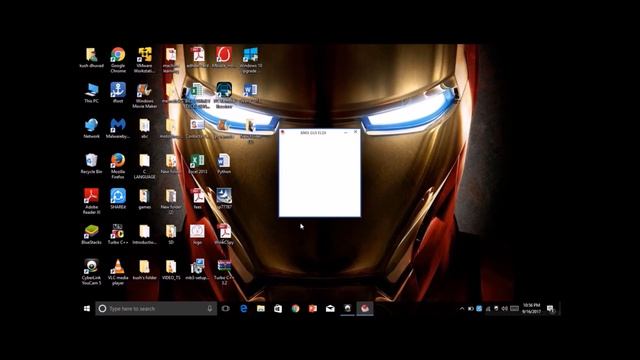Open This PC desktop icon
Viewport: 640px width, 360px height.
[x=91, y=92]
